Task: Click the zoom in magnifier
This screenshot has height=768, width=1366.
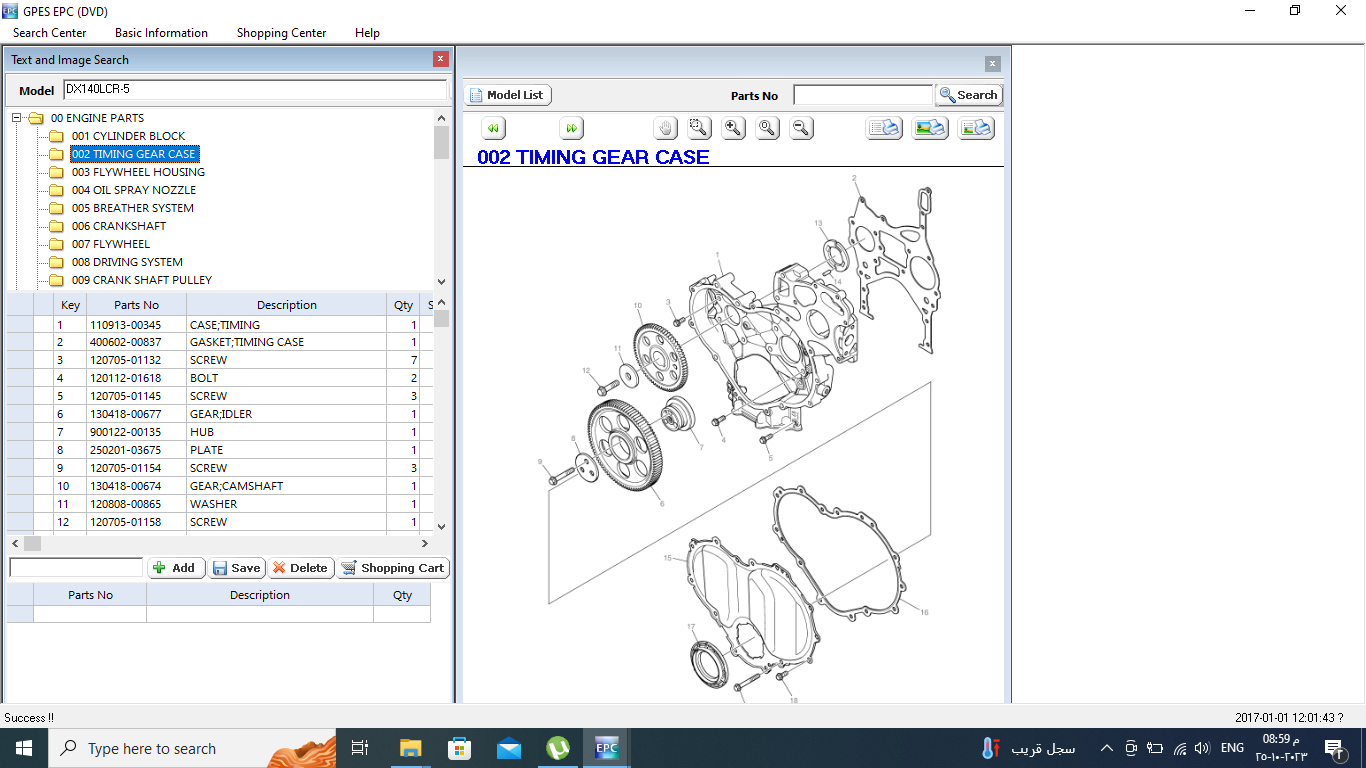Action: coord(734,128)
